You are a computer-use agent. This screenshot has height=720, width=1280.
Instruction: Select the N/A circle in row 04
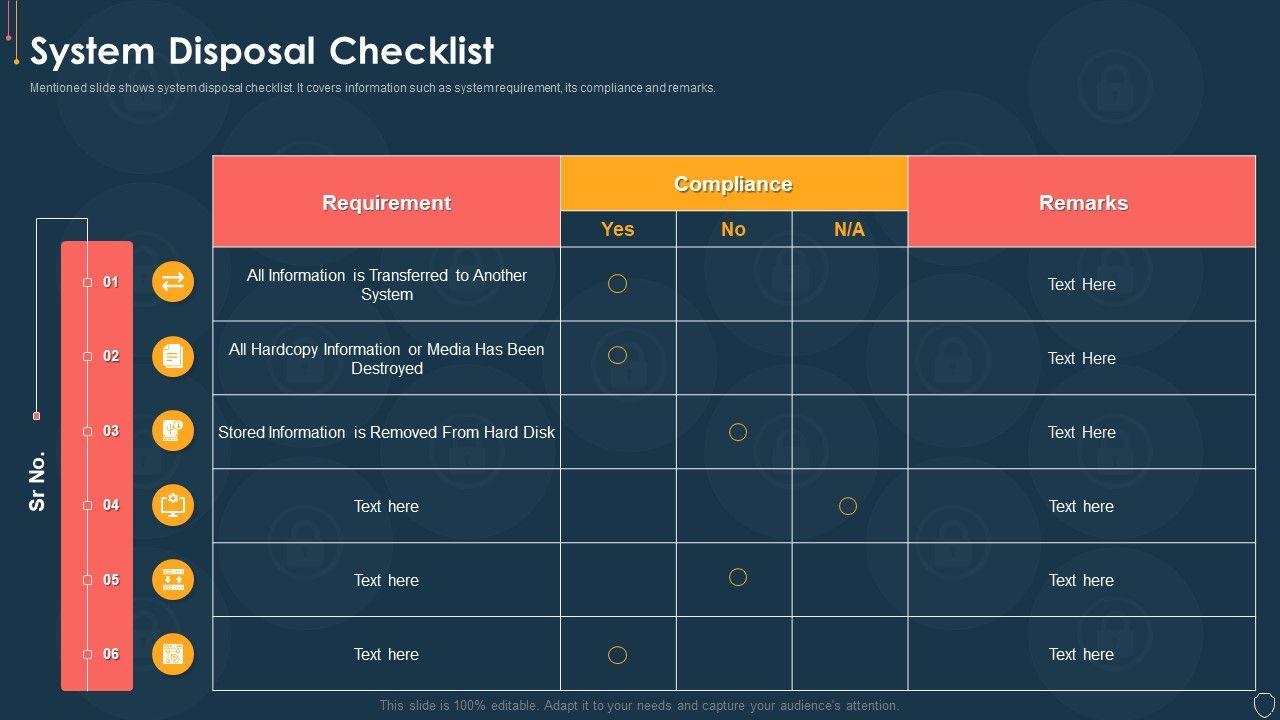848,506
